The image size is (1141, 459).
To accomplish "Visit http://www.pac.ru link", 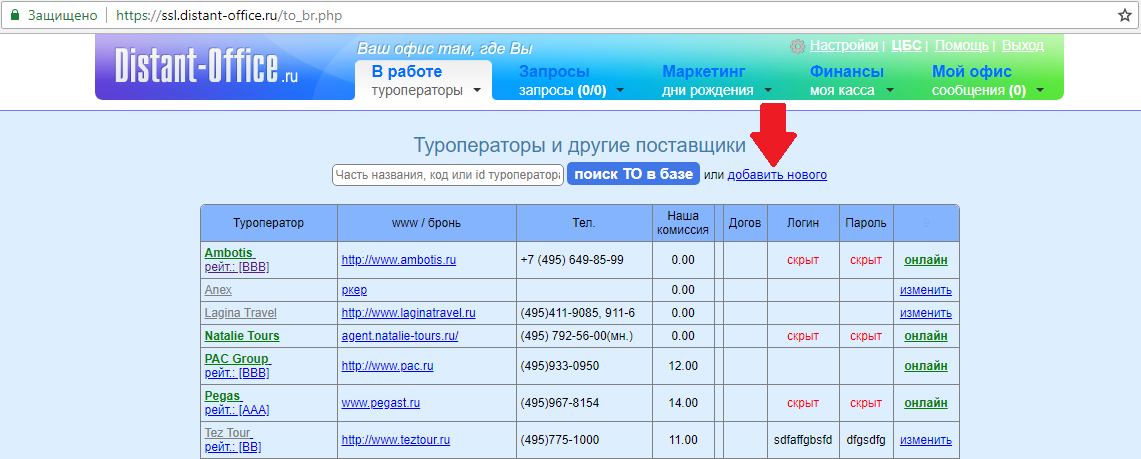I will [x=388, y=366].
